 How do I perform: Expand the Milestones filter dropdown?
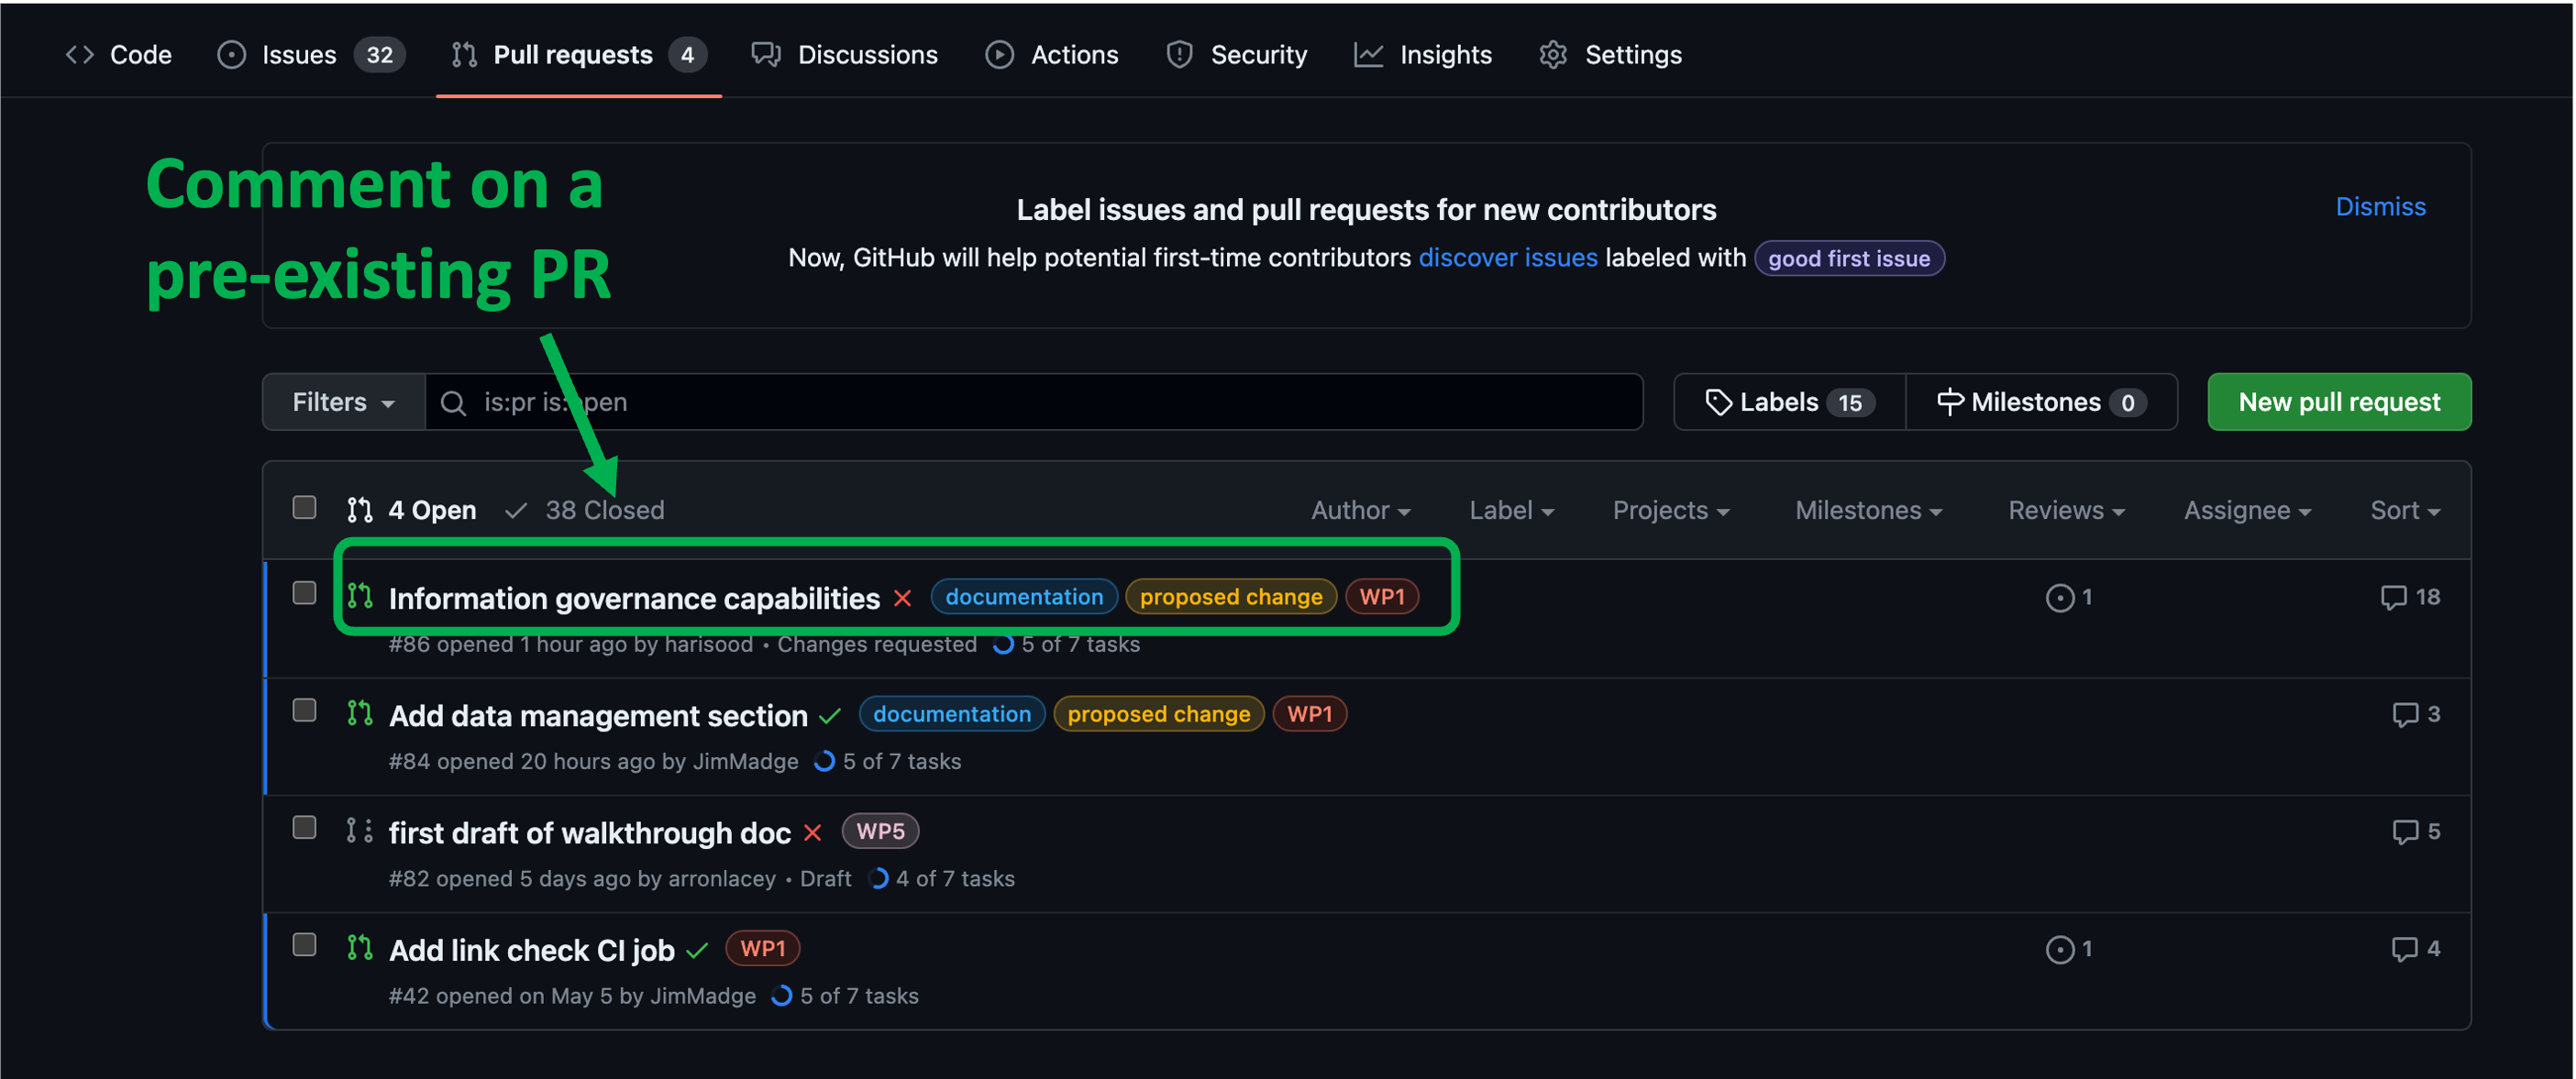pos(1868,511)
